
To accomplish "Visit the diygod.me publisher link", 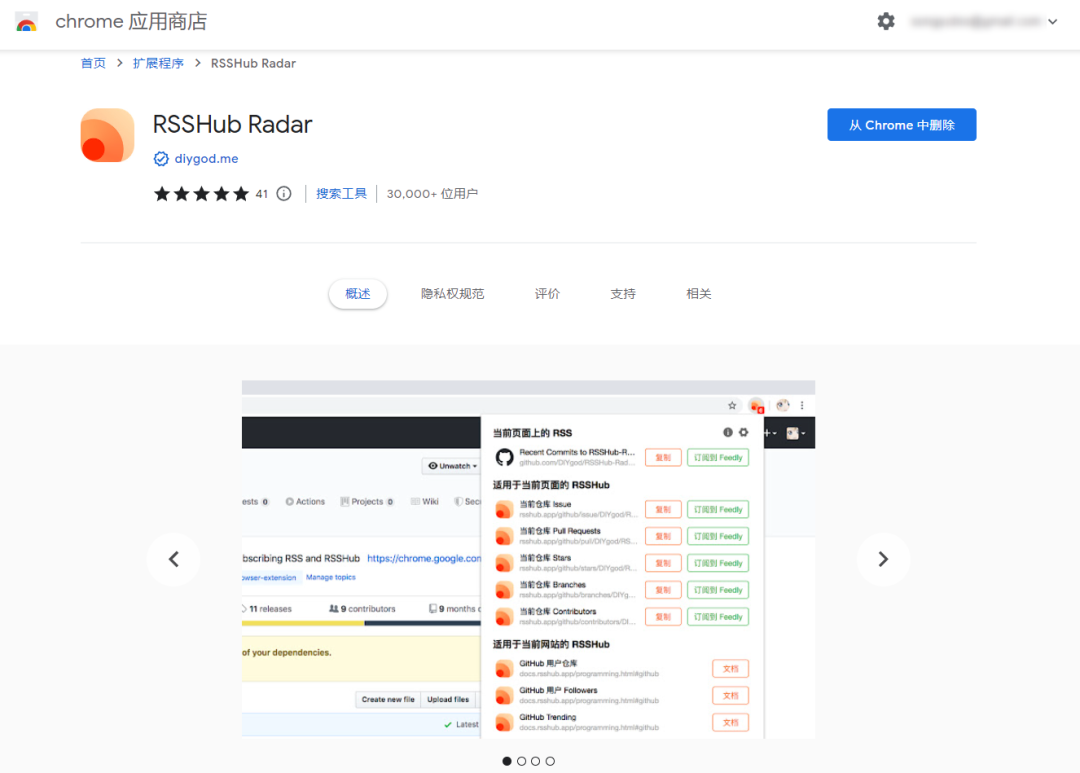I will pyautogui.click(x=204, y=158).
